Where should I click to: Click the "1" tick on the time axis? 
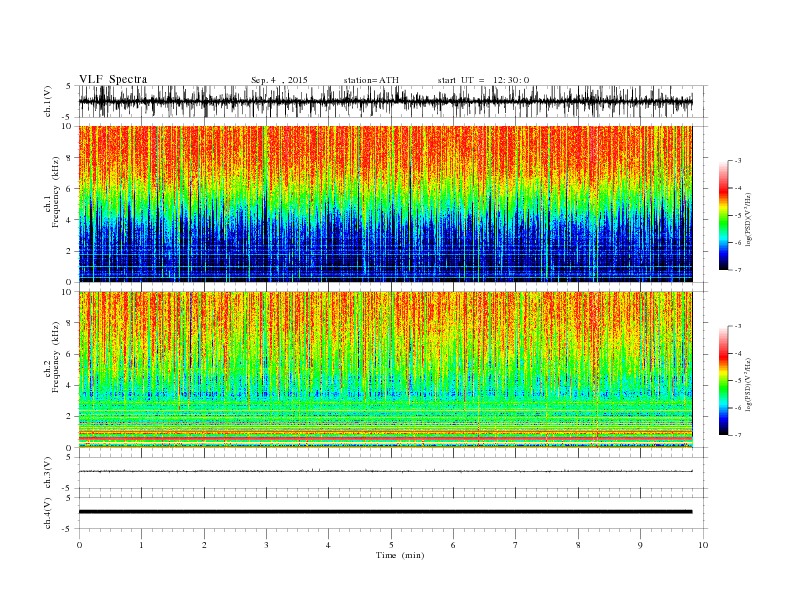pos(141,545)
